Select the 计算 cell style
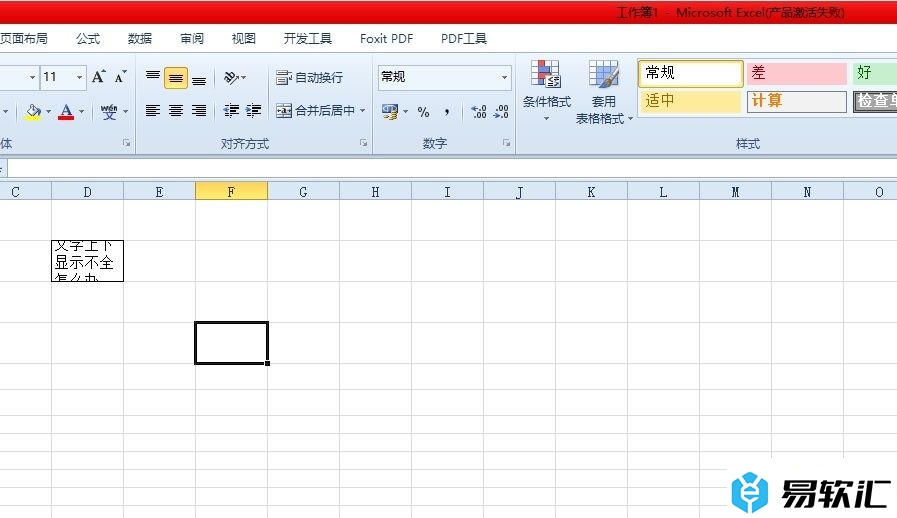Image resolution: width=897 pixels, height=518 pixels. point(796,101)
